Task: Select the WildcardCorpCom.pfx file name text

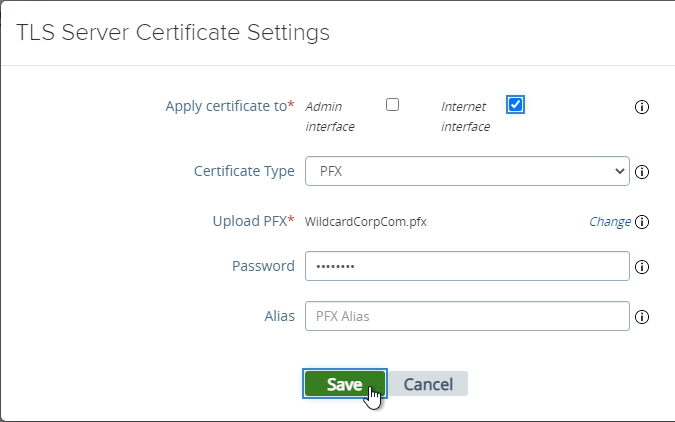Action: tap(365, 222)
